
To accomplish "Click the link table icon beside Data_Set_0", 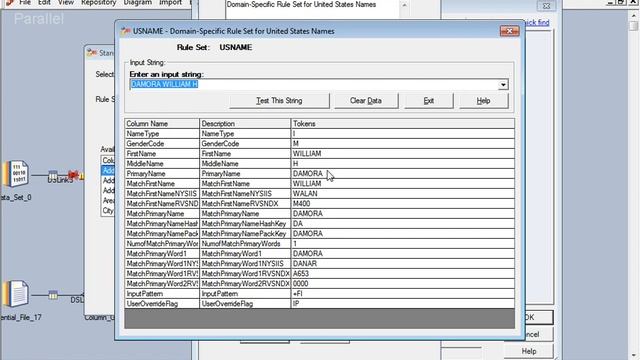I will [53, 175].
